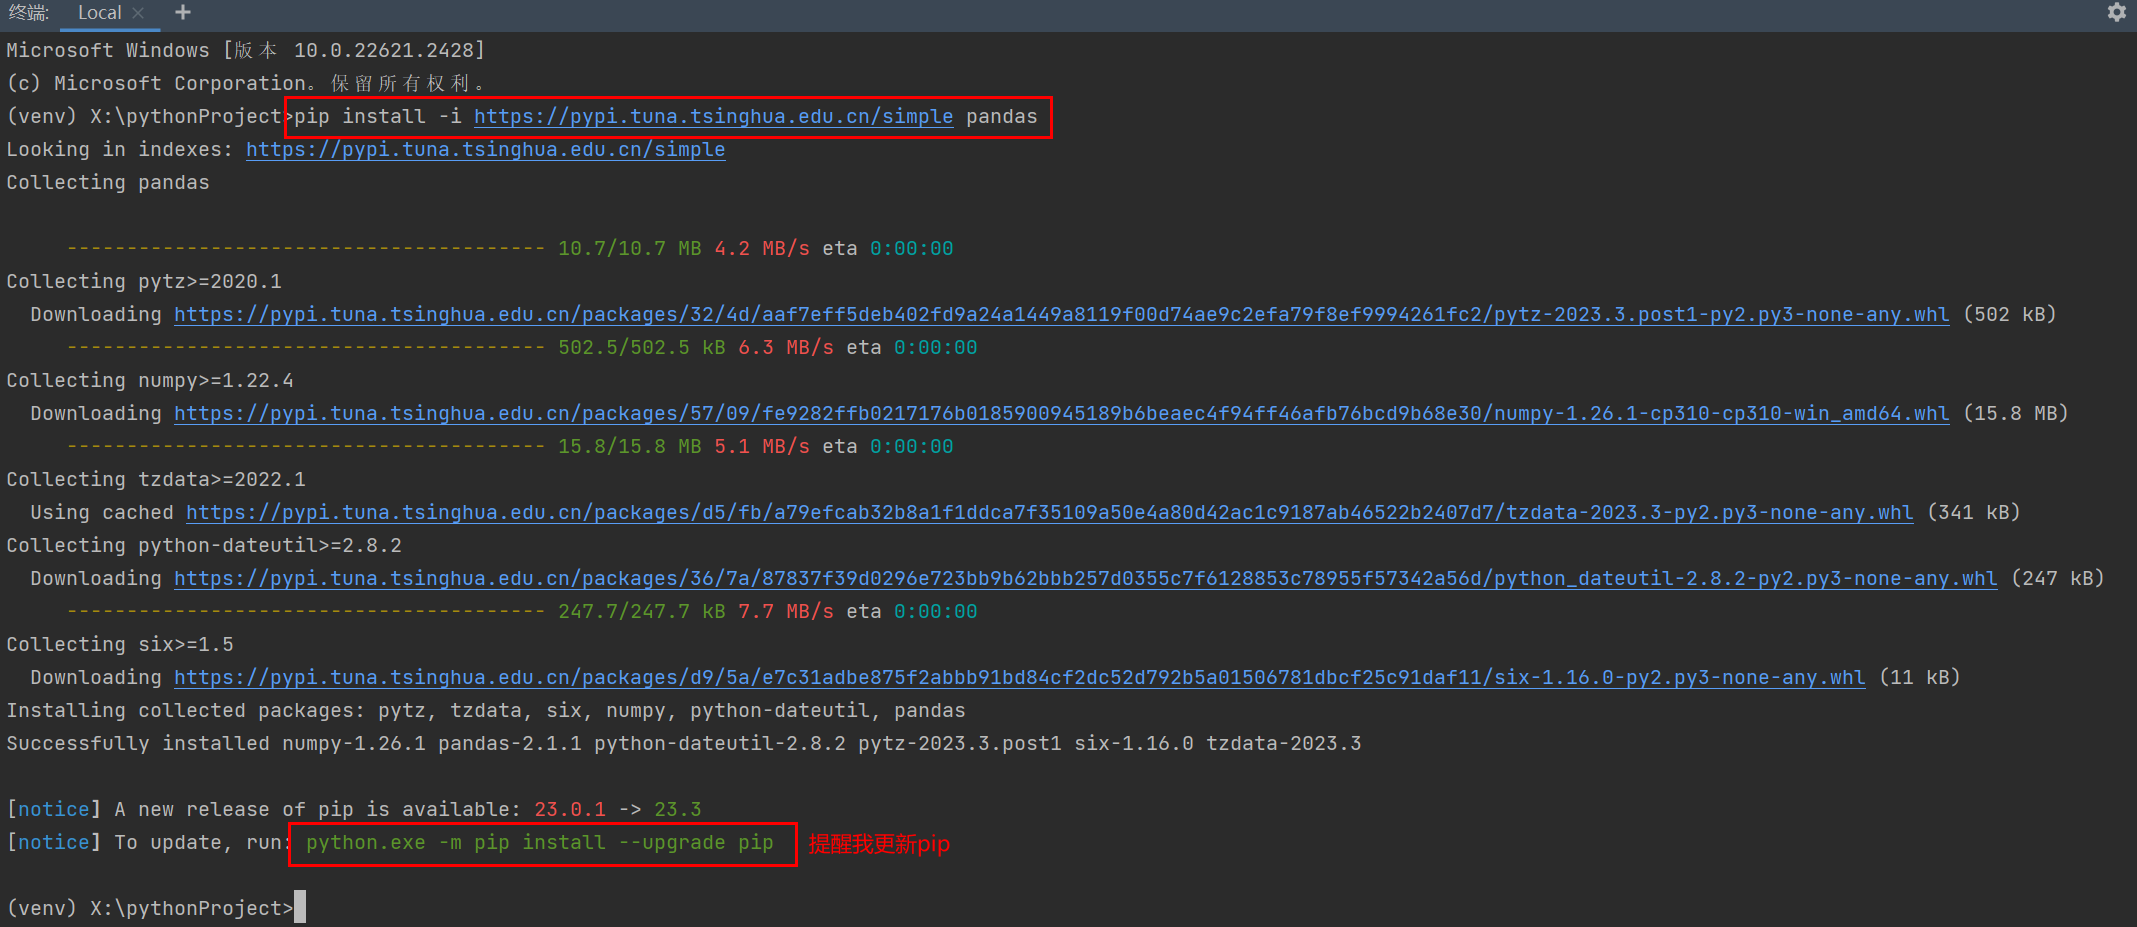The width and height of the screenshot is (2137, 927).
Task: Open the pytz-2023.3.post1 wheel download link
Action: (x=1060, y=315)
